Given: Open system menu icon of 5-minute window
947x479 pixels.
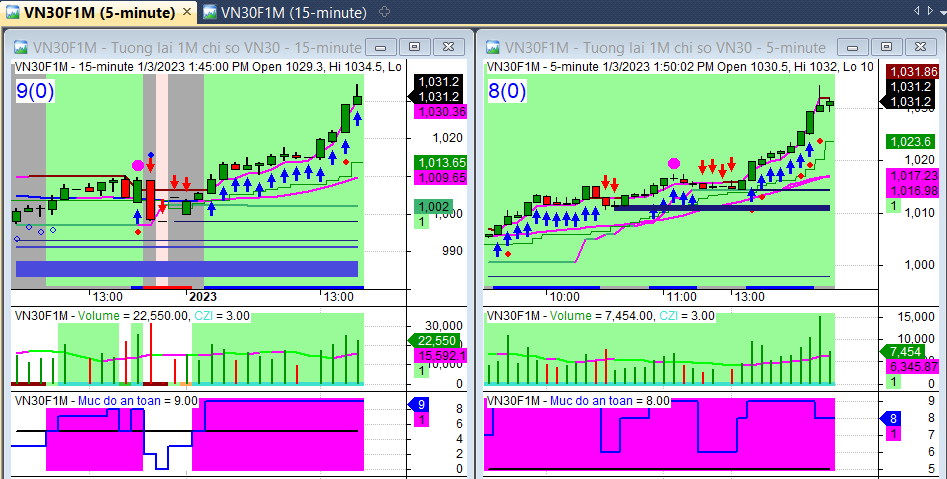Looking at the screenshot, I should pyautogui.click(x=493, y=47).
